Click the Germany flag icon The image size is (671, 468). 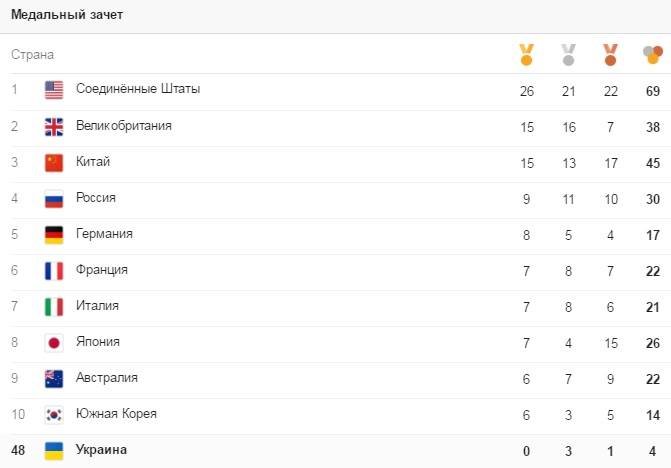coord(54,234)
